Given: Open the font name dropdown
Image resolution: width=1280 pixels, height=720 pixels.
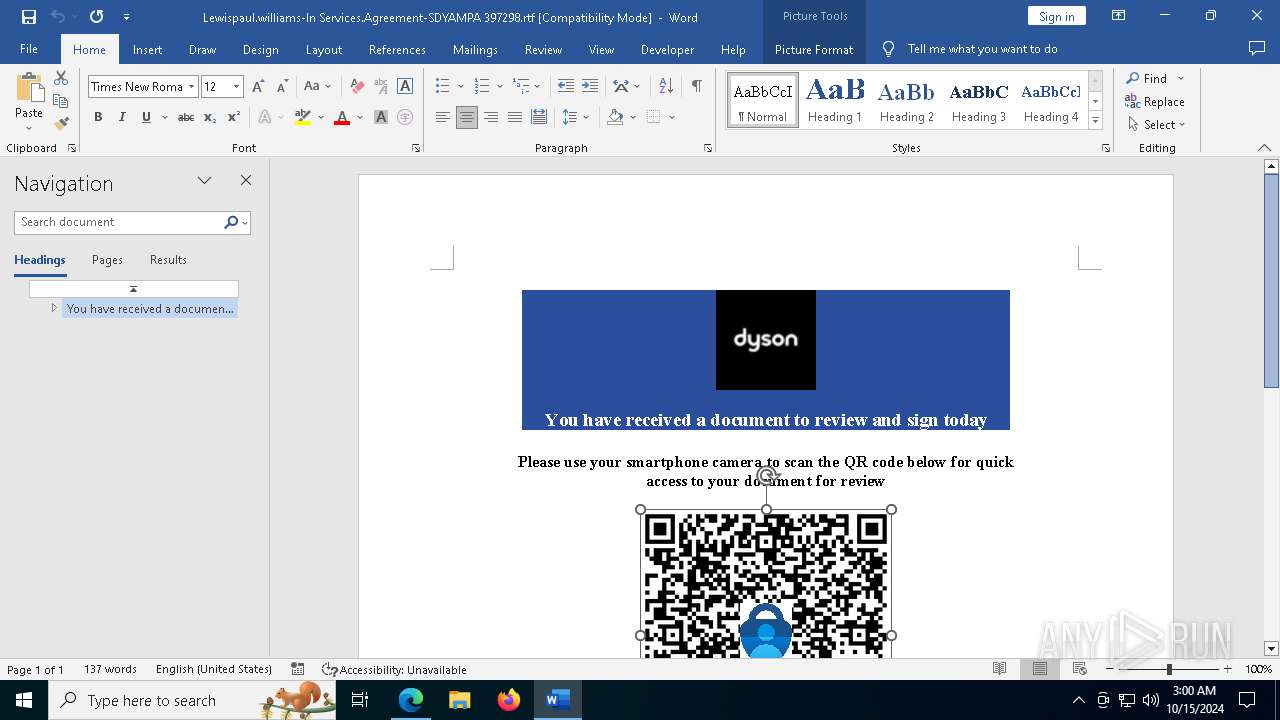Looking at the screenshot, I should (191, 86).
